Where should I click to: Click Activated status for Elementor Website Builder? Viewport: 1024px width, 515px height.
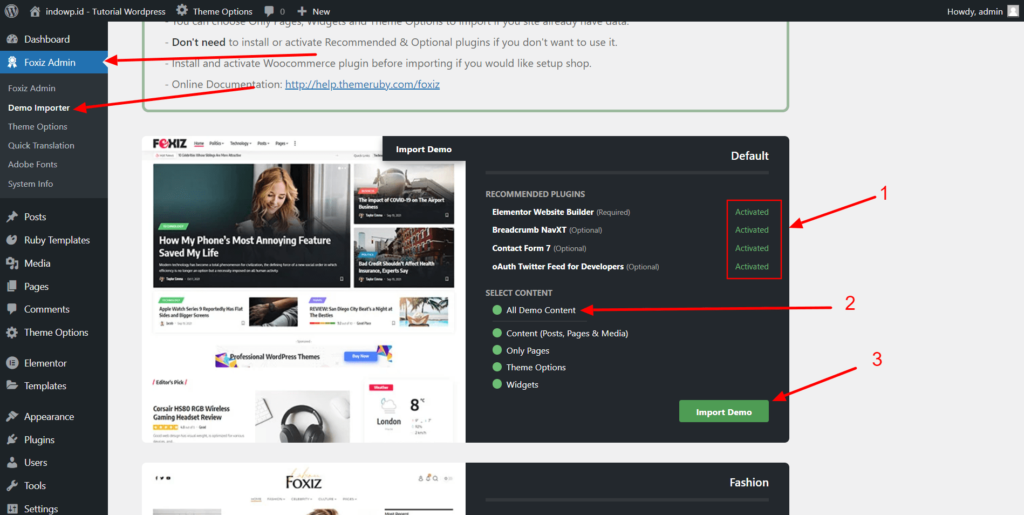pyautogui.click(x=752, y=212)
